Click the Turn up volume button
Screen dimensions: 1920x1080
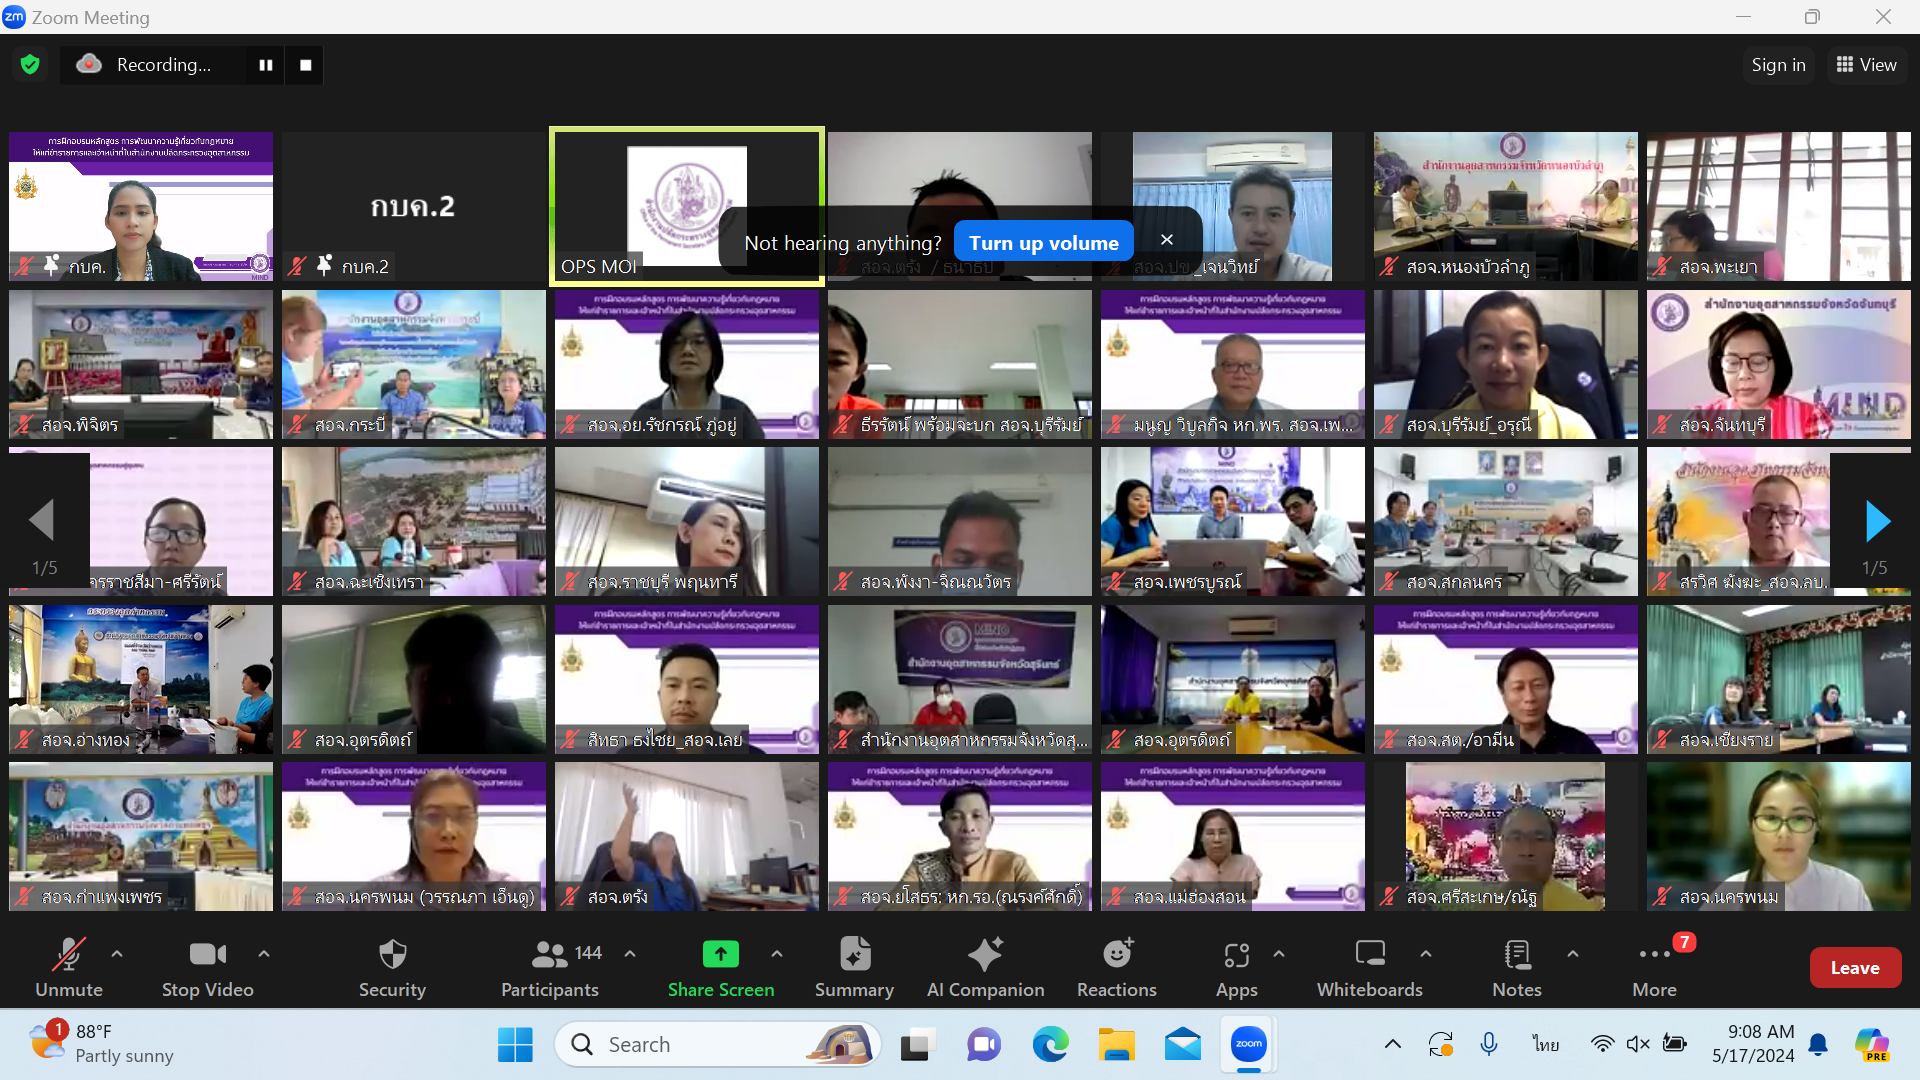pos(1043,243)
